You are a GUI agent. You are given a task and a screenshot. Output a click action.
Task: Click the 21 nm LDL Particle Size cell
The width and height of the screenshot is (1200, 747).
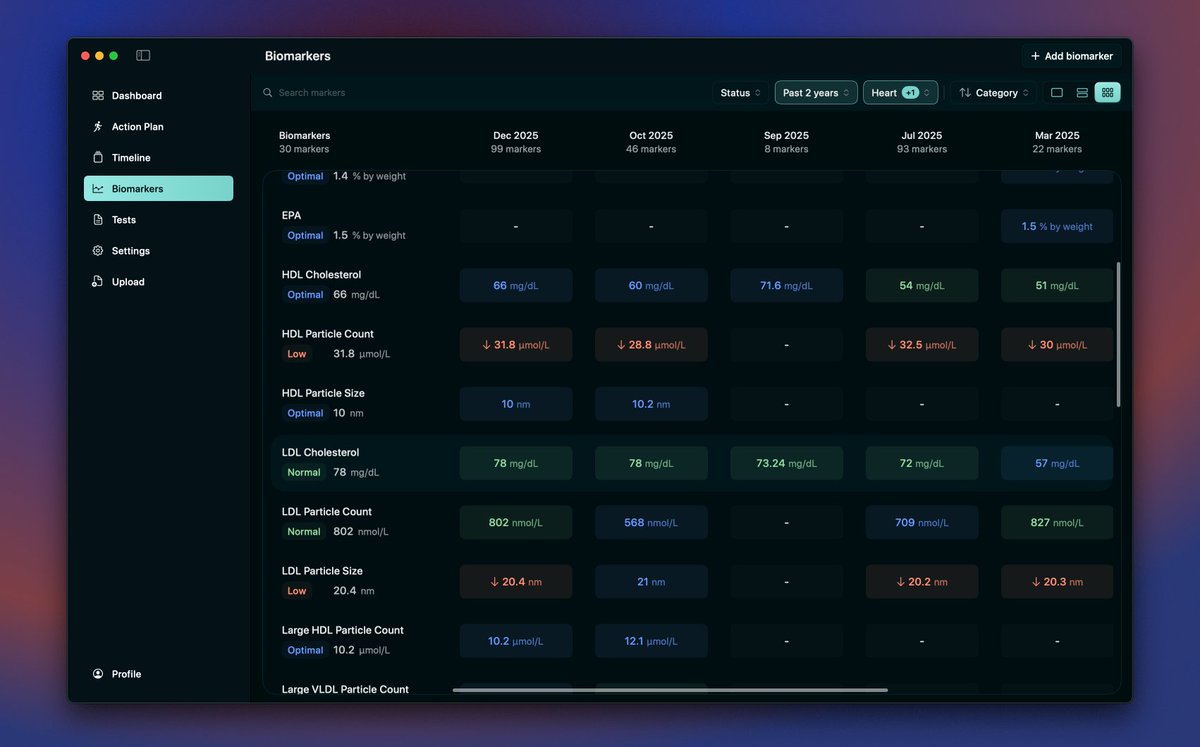pyautogui.click(x=651, y=581)
